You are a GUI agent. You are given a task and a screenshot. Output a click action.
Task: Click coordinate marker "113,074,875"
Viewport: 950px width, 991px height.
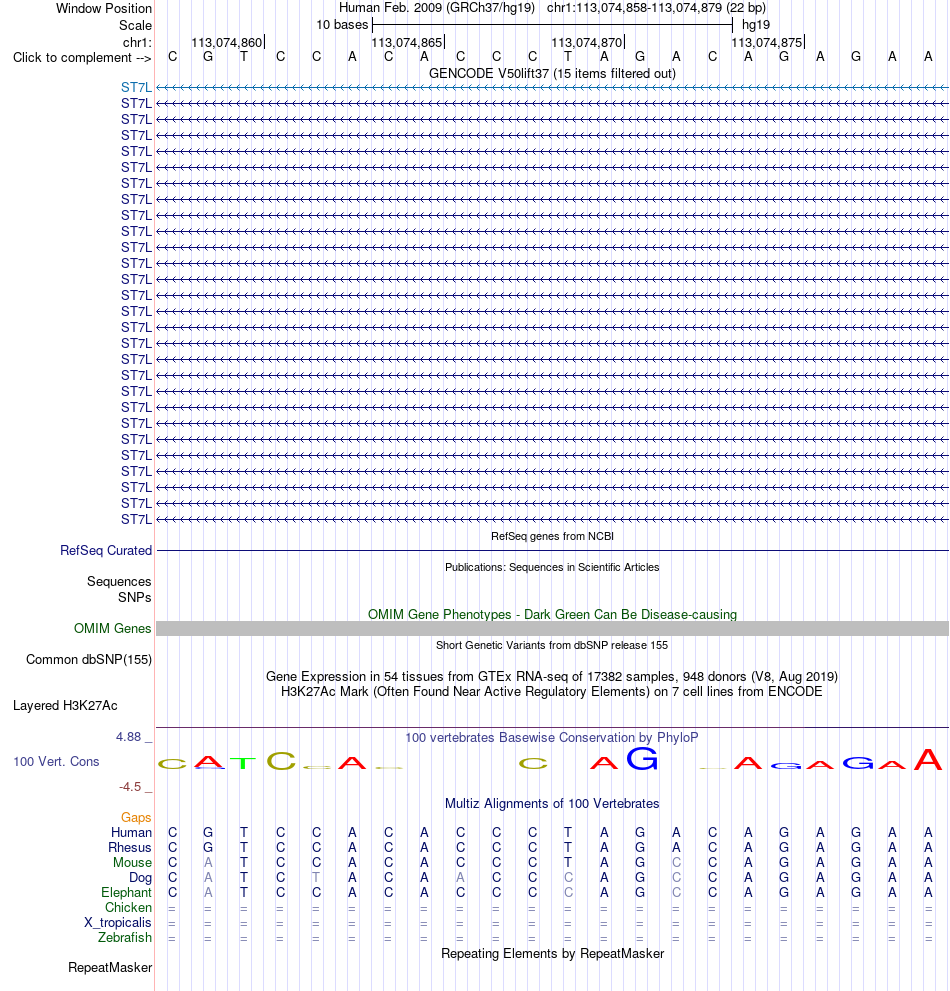pyautogui.click(x=767, y=42)
